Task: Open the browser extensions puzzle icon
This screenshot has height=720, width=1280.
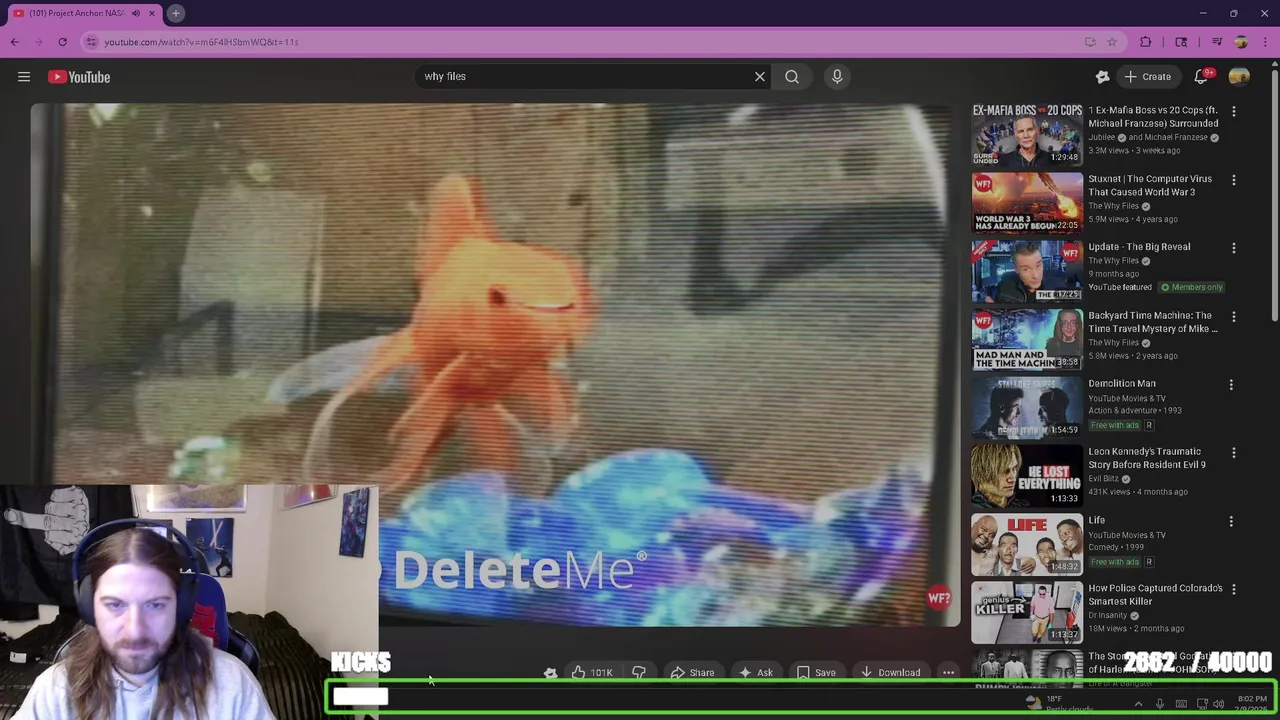Action: tap(1146, 42)
